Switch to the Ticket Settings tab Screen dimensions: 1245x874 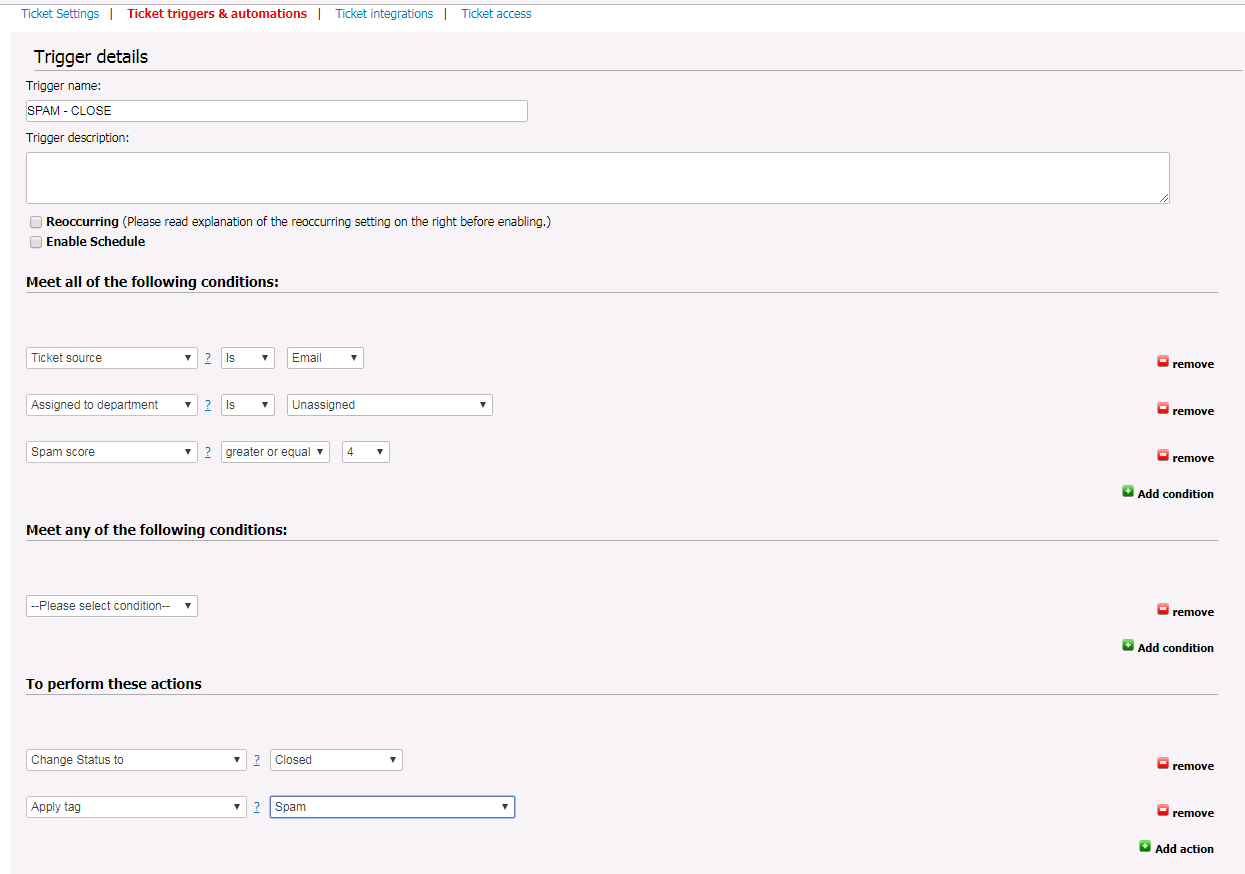pos(60,13)
